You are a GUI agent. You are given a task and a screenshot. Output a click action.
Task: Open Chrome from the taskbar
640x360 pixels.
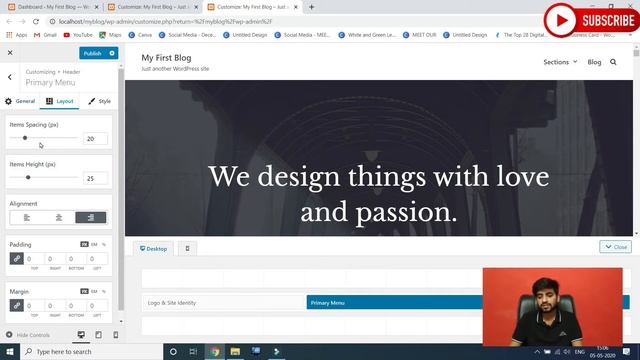[215, 351]
